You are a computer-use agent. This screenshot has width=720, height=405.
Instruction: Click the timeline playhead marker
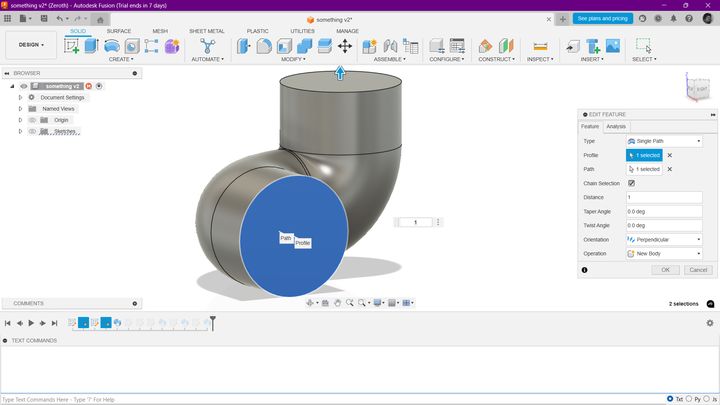pyautogui.click(x=213, y=323)
